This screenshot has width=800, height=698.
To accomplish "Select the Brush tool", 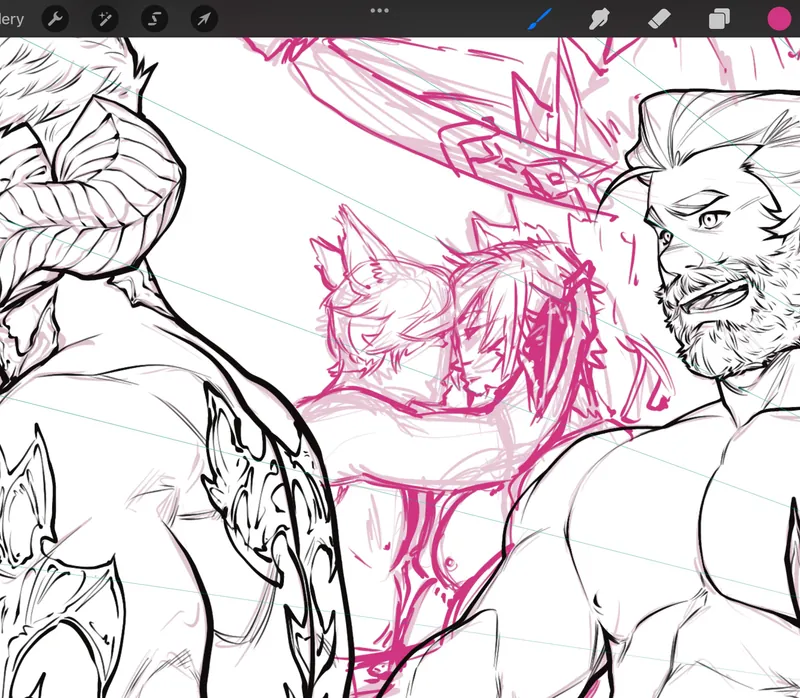I will 539,19.
